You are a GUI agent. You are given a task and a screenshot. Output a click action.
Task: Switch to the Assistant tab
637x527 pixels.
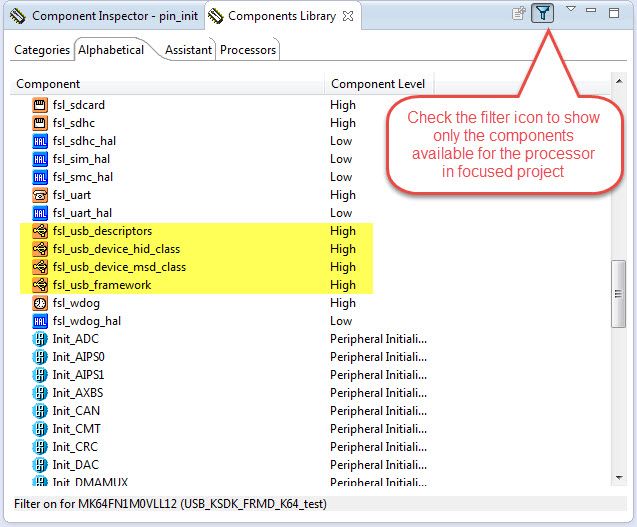[x=188, y=50]
